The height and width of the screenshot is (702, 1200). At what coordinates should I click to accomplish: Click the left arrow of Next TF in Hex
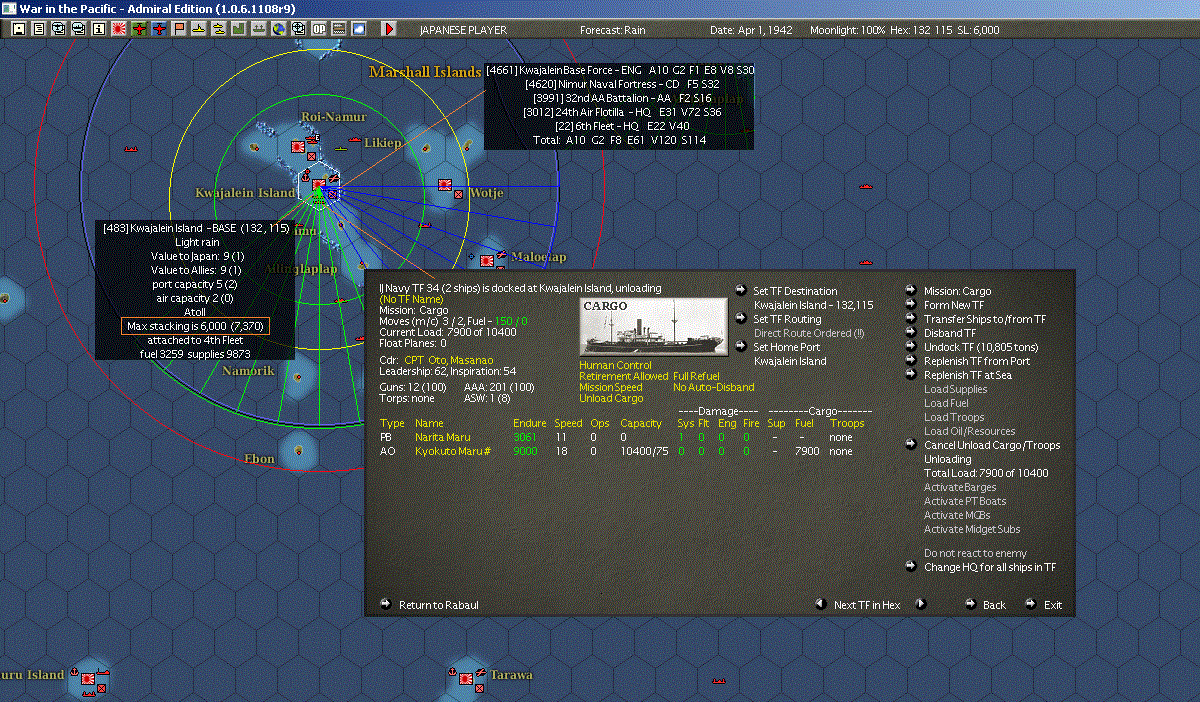tap(819, 604)
